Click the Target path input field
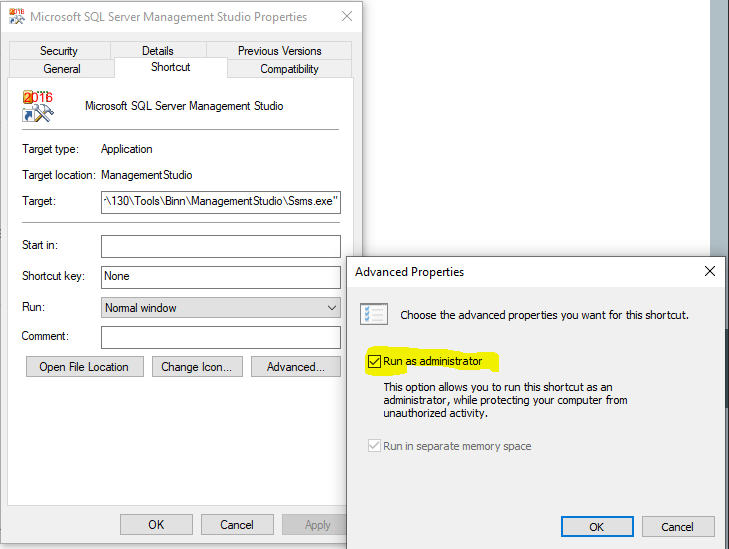The image size is (729, 549). (221, 202)
